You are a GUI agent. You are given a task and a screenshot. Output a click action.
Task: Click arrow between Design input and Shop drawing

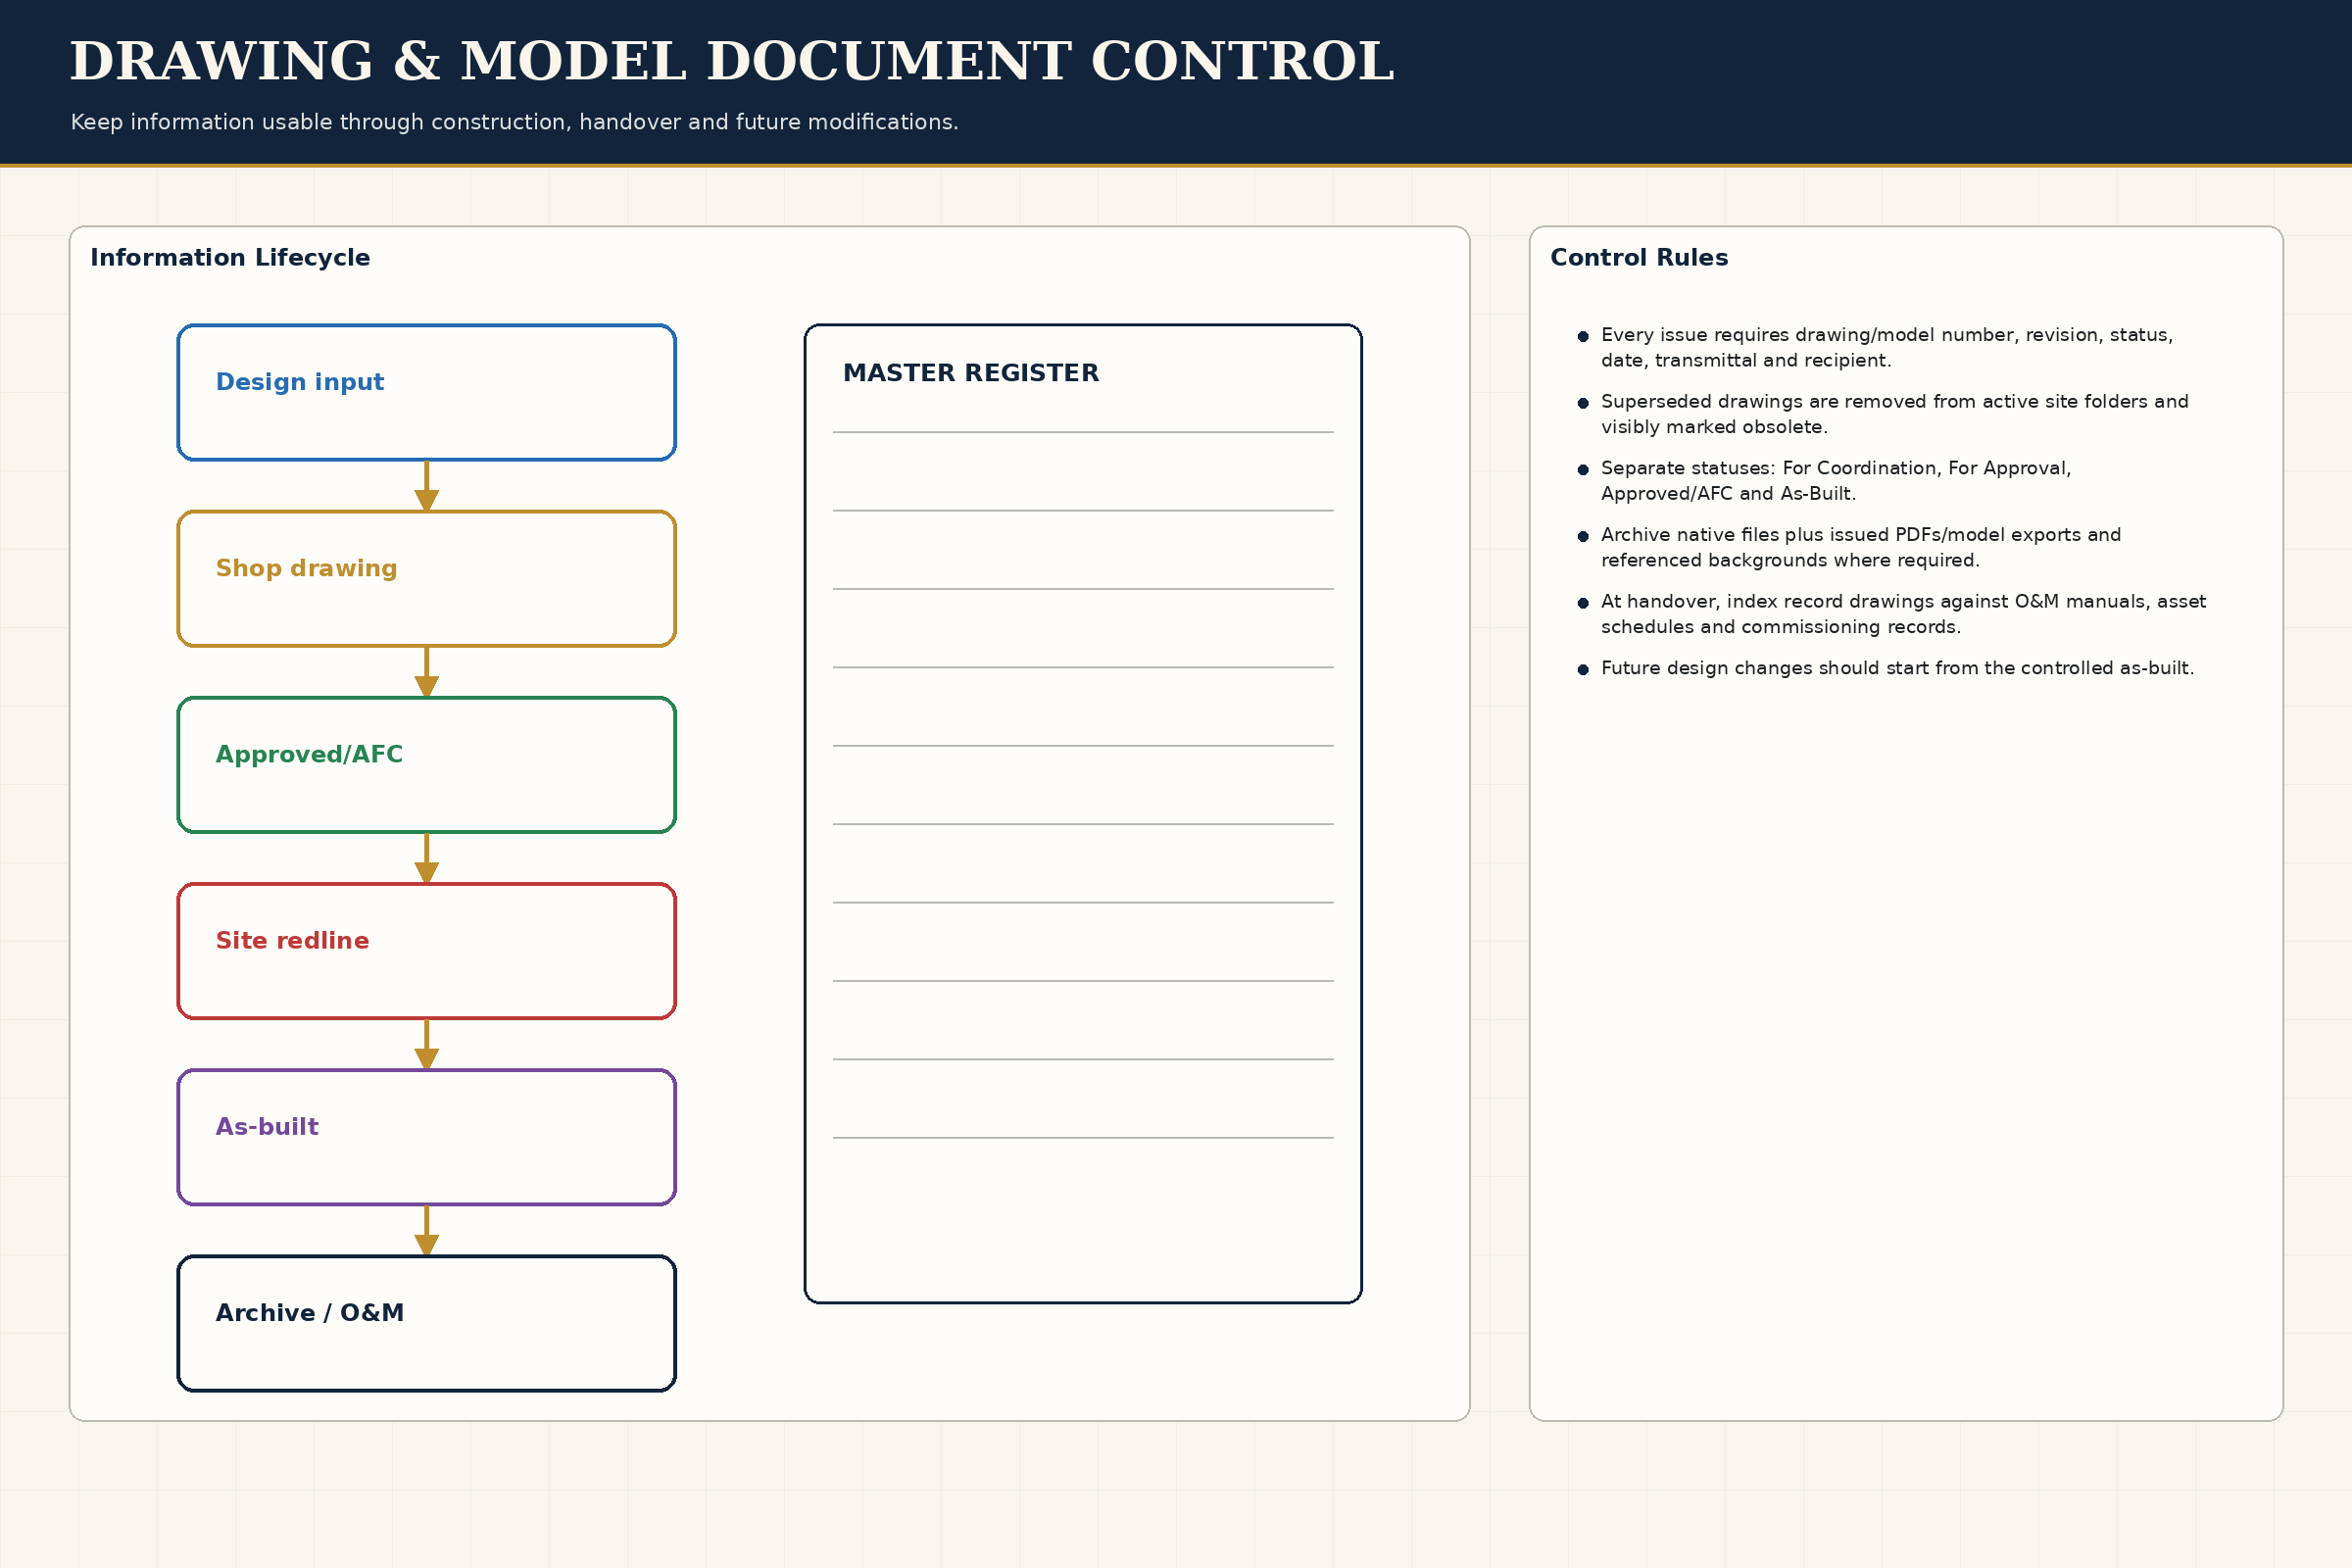point(427,486)
